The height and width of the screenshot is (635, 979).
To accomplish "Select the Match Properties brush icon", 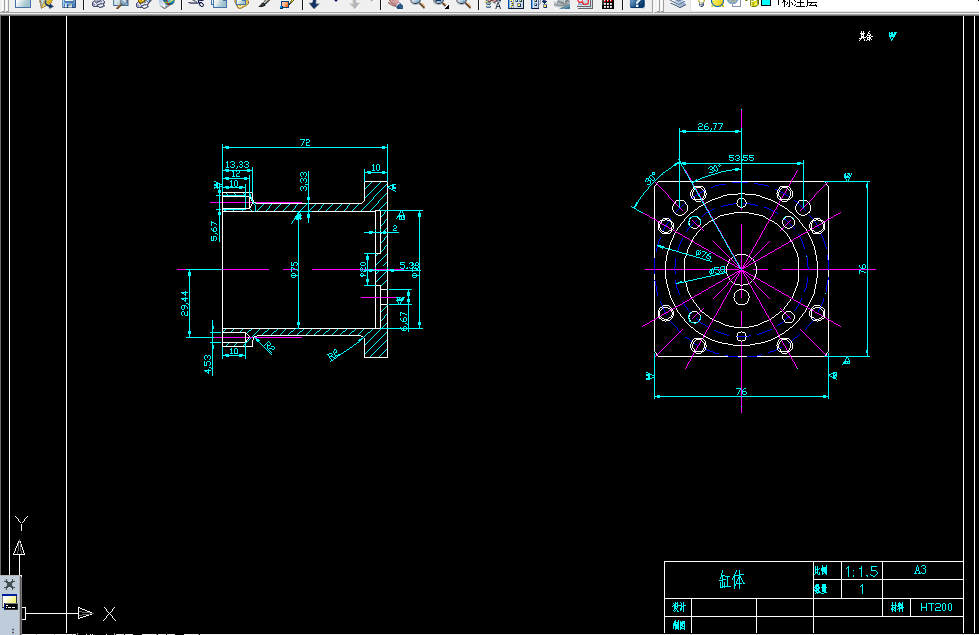I will pos(265,3).
